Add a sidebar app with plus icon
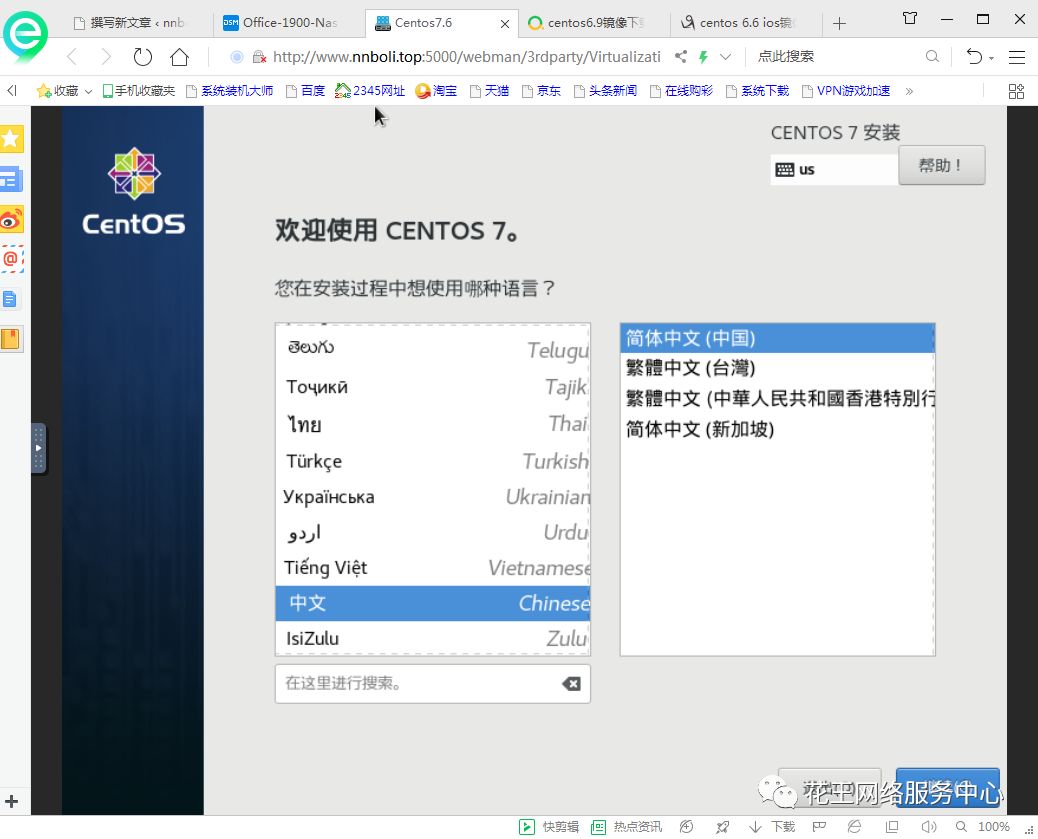This screenshot has width=1038, height=839. point(11,802)
